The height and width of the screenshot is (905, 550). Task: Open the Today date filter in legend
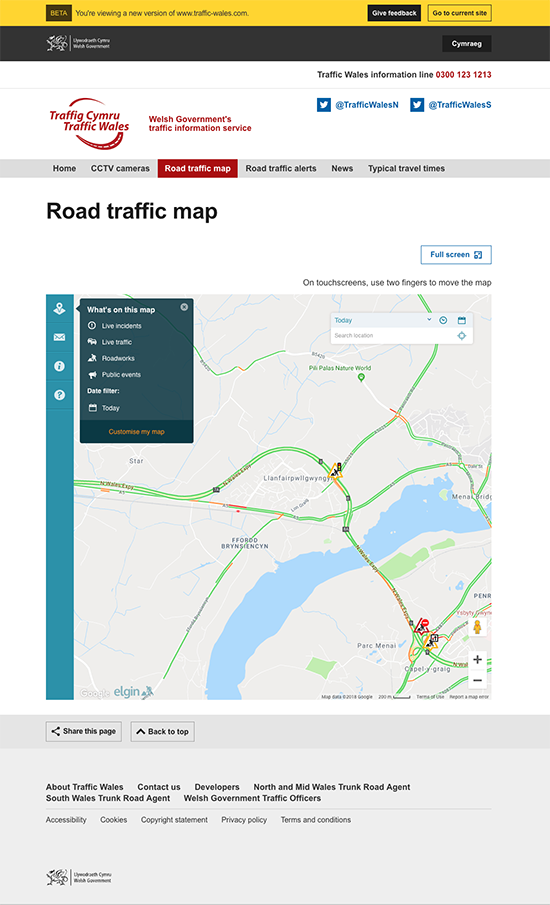[104, 408]
